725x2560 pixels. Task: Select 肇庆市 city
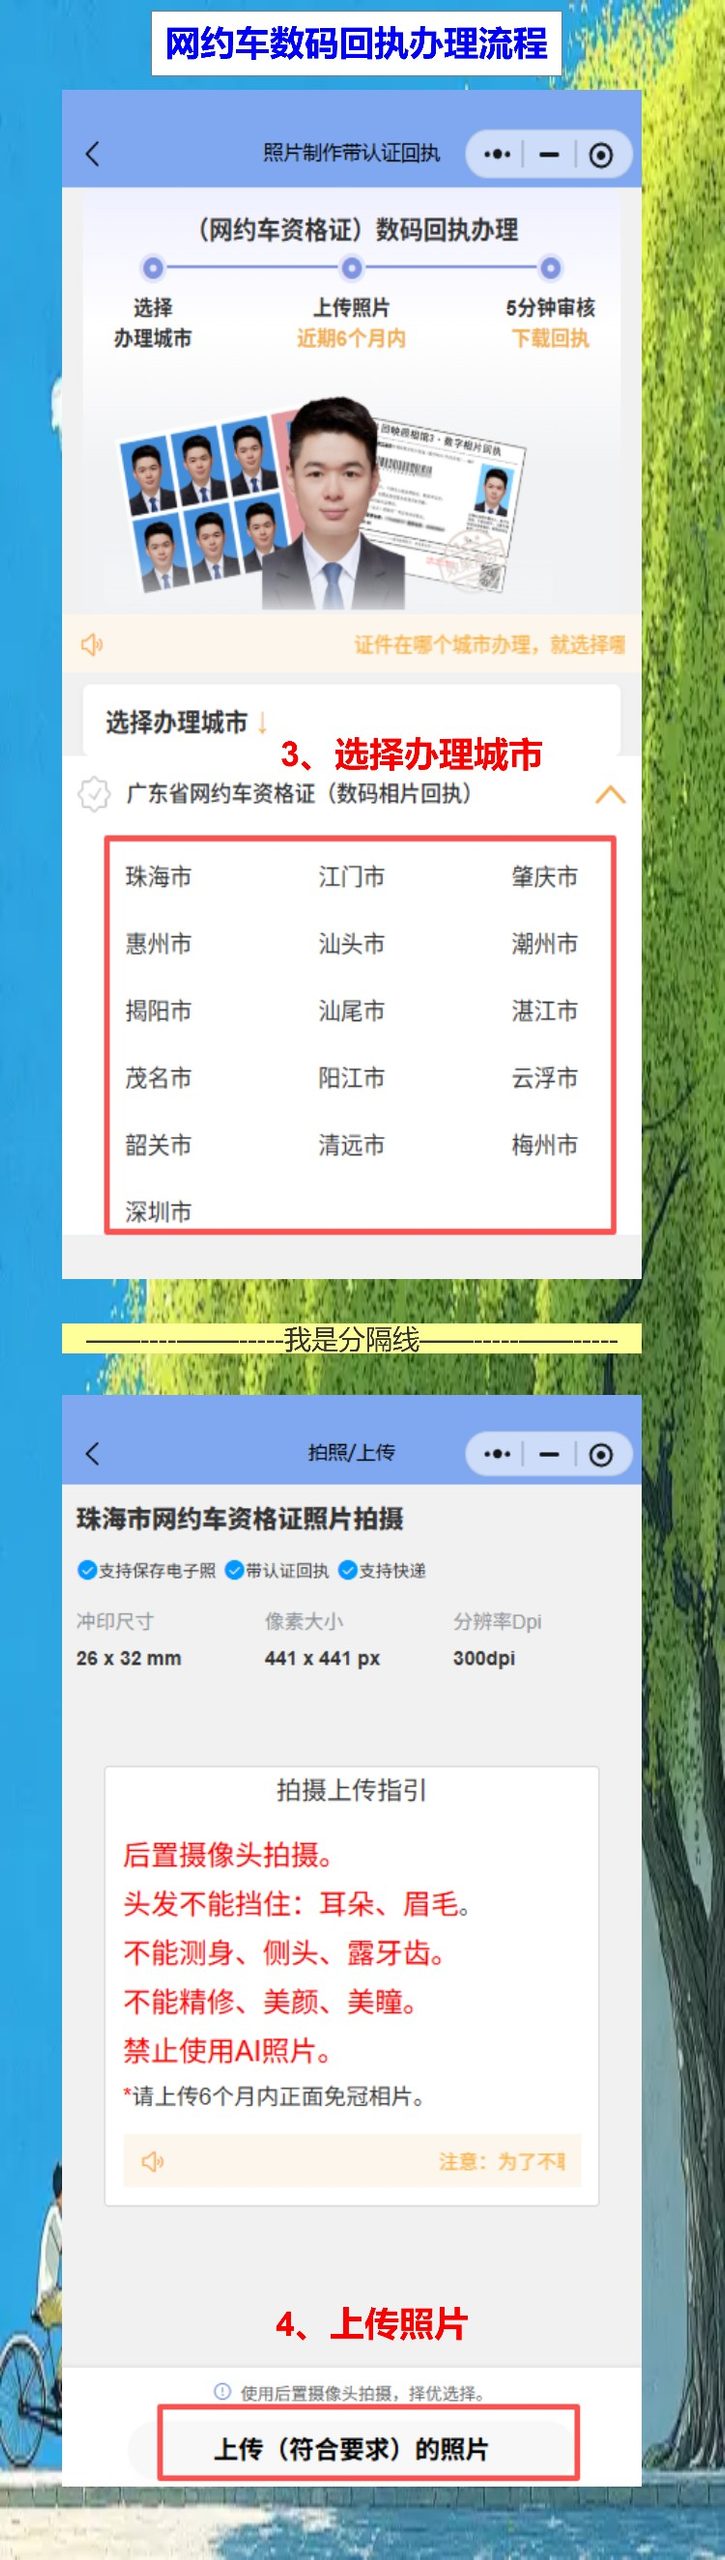point(544,877)
